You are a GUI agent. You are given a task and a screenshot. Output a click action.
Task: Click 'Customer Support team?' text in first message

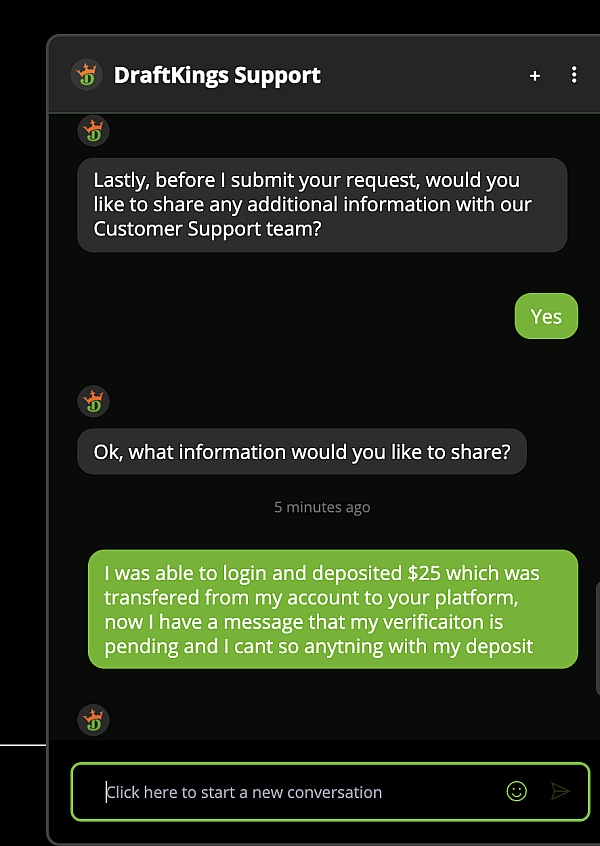click(x=207, y=229)
